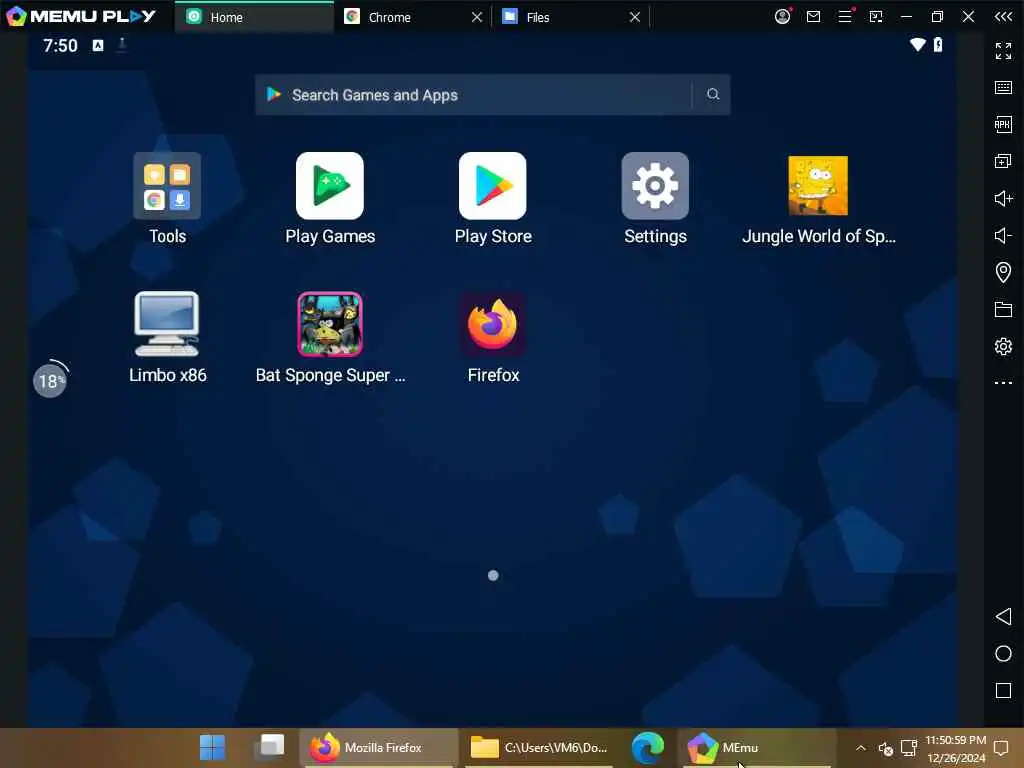
Task: Show more sidebar options (three dots)
Action: 1003,383
